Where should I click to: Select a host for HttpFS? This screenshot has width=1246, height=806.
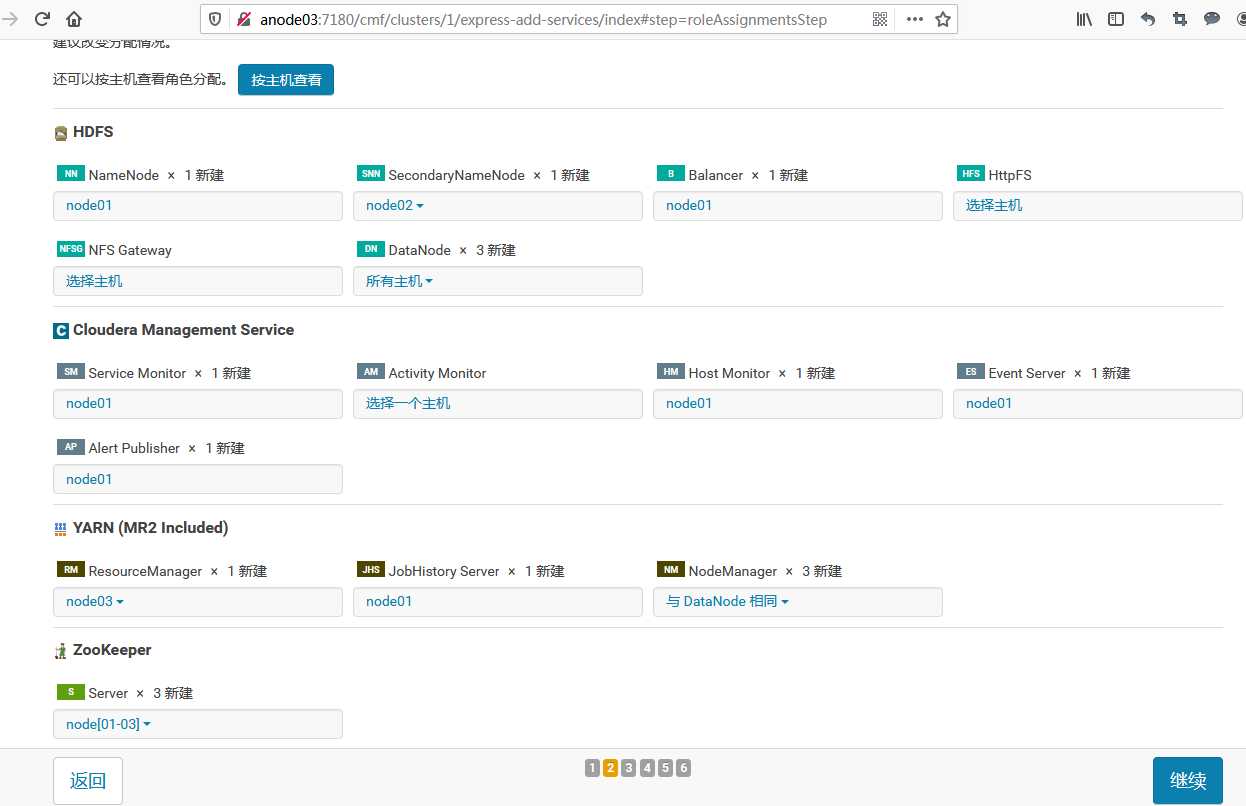pos(1097,206)
